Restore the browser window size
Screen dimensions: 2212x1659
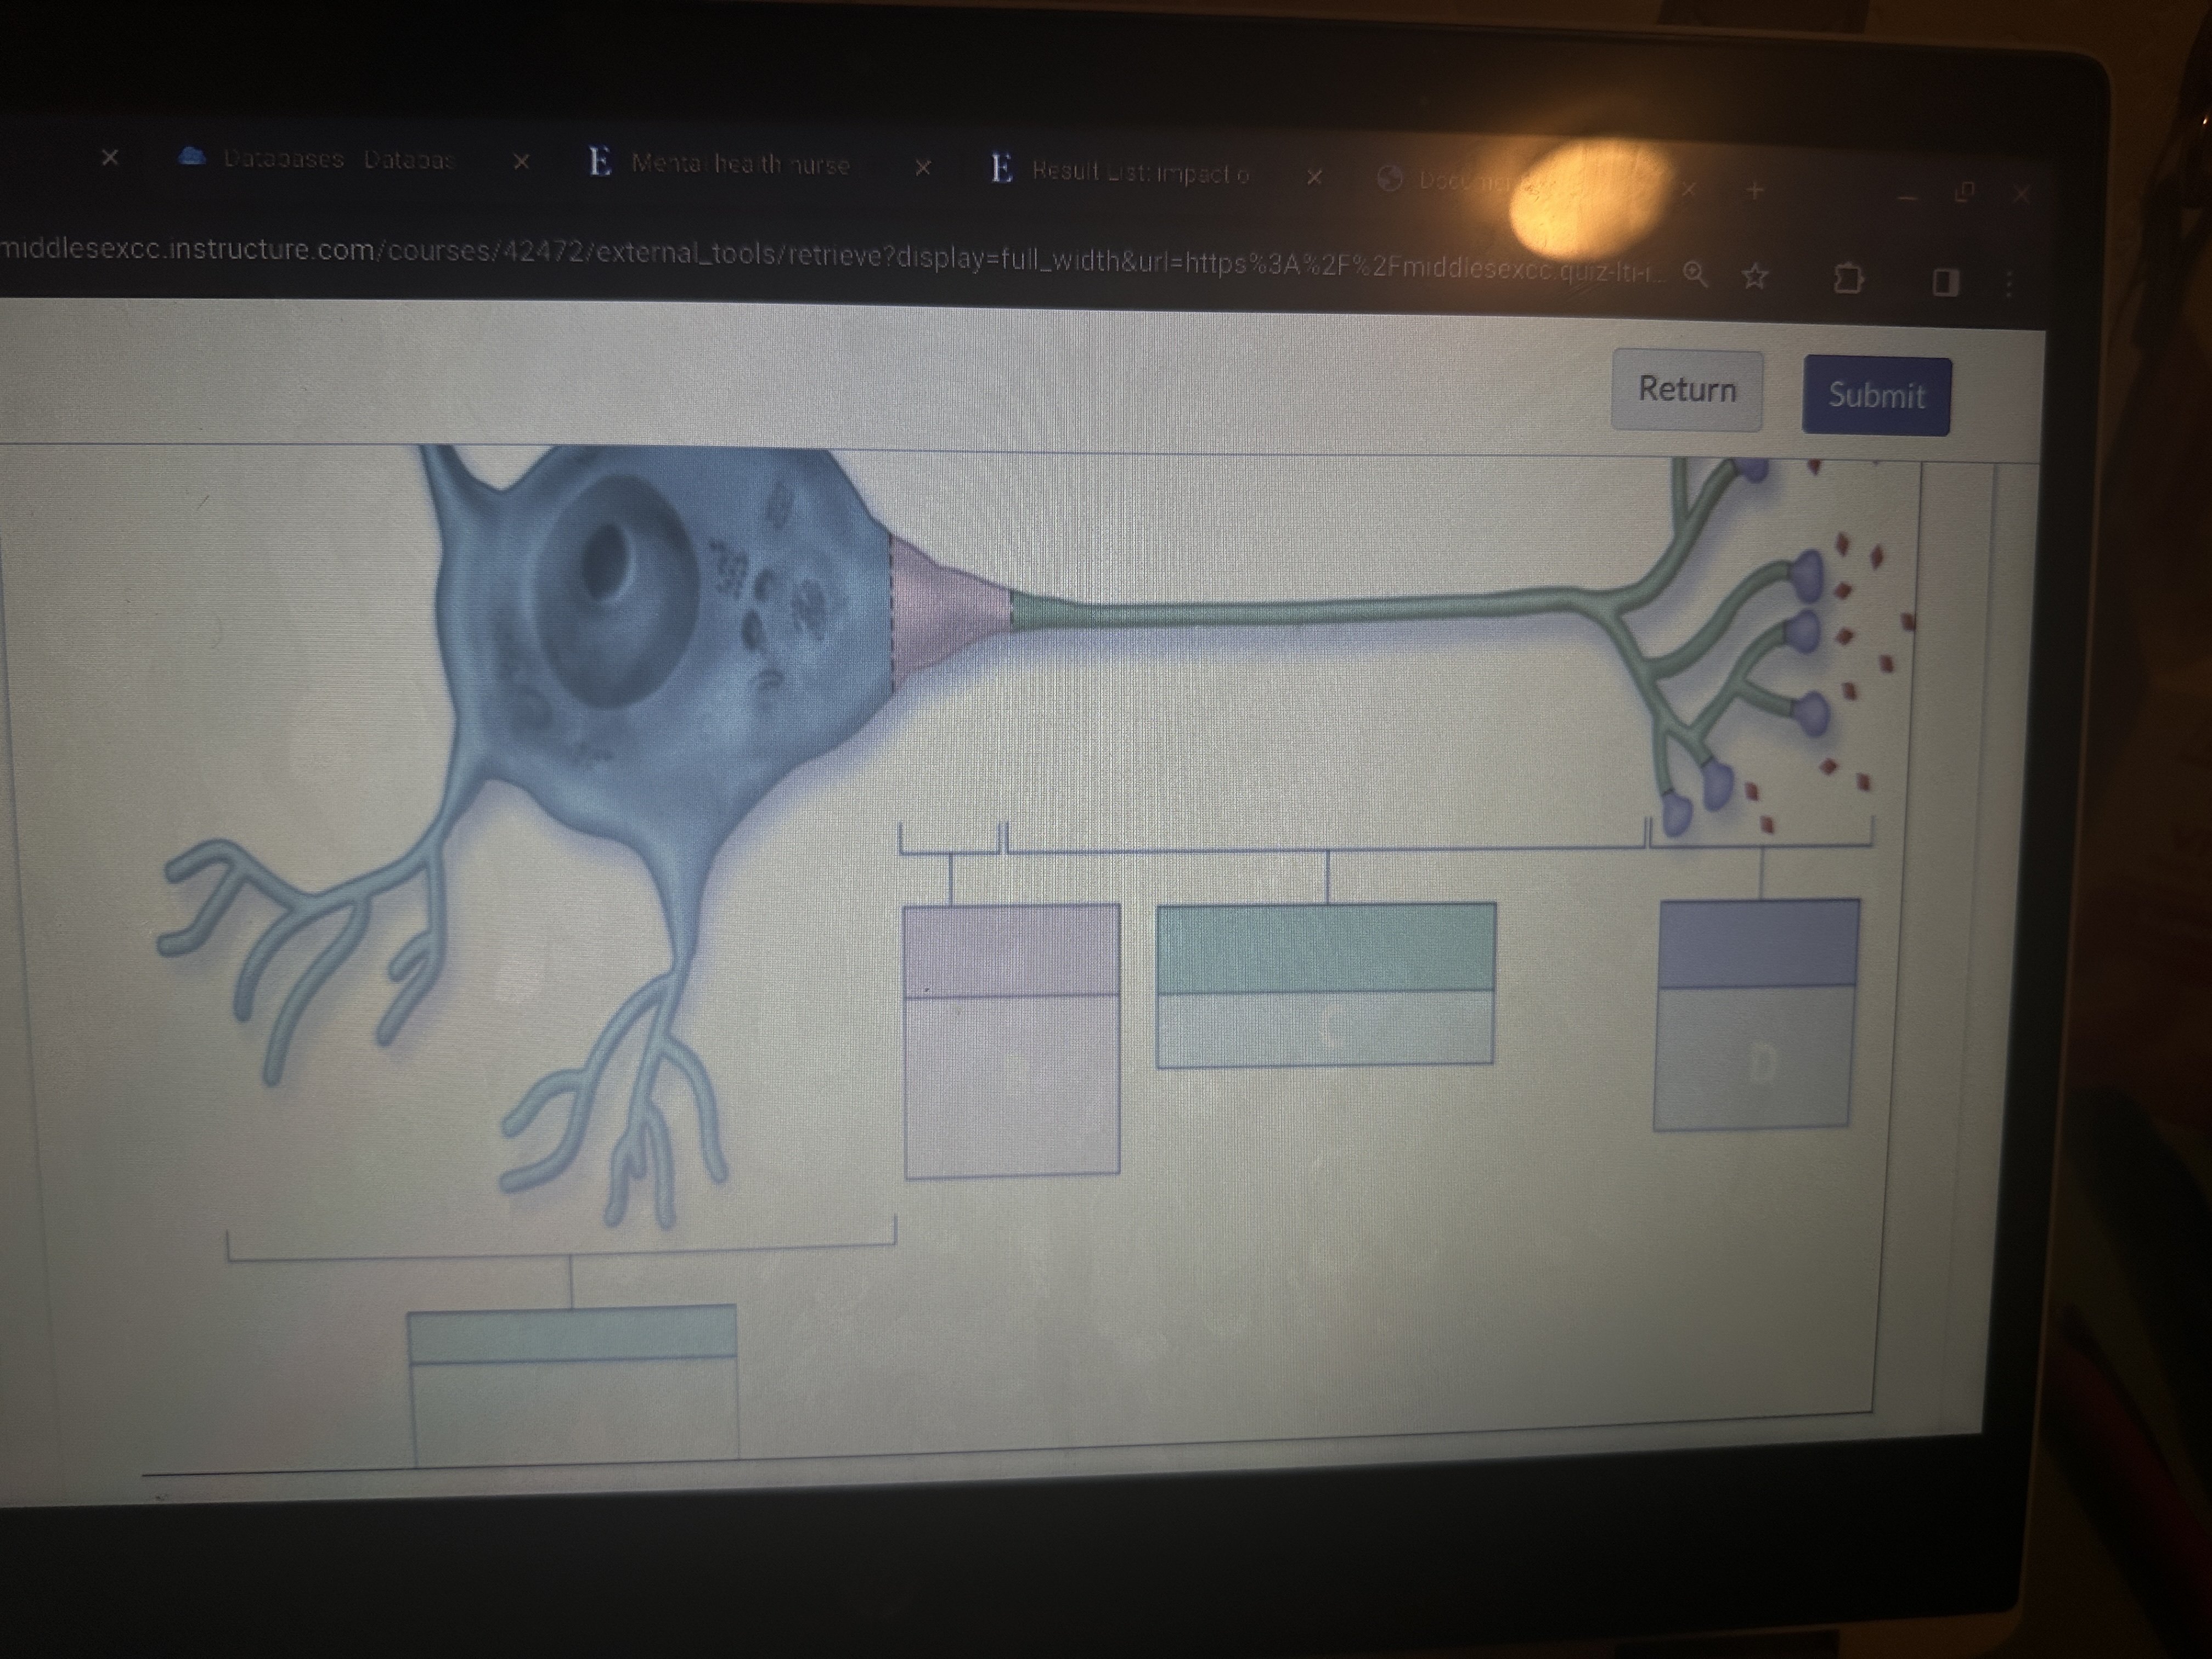point(1964,192)
